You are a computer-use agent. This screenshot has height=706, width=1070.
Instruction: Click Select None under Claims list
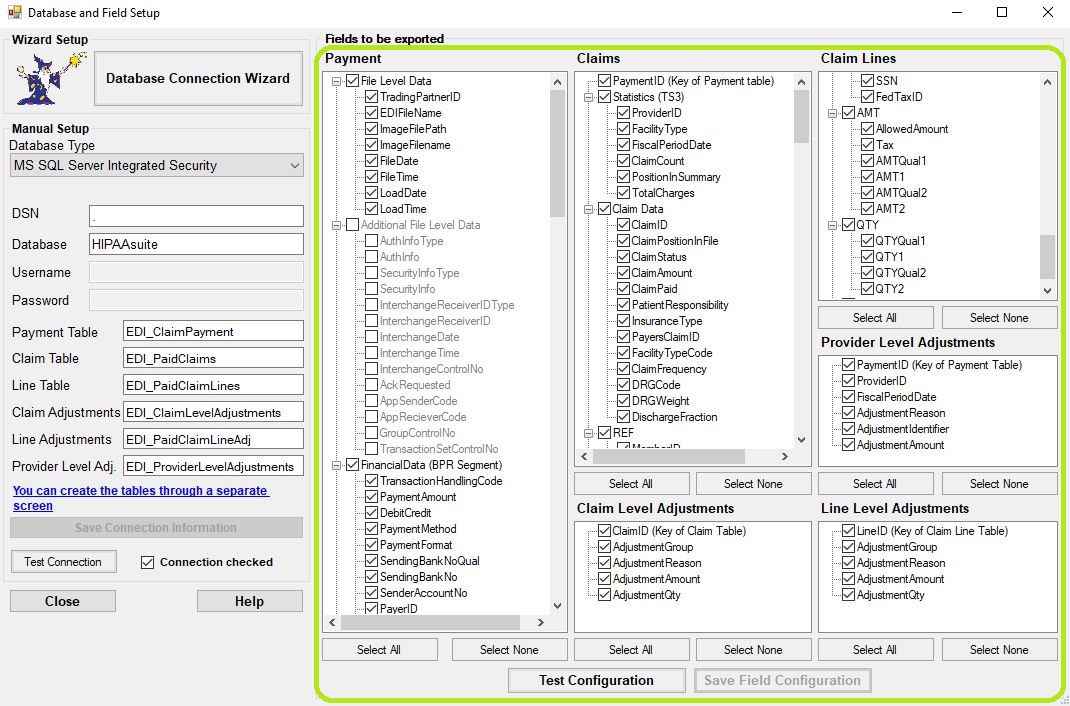pos(753,484)
